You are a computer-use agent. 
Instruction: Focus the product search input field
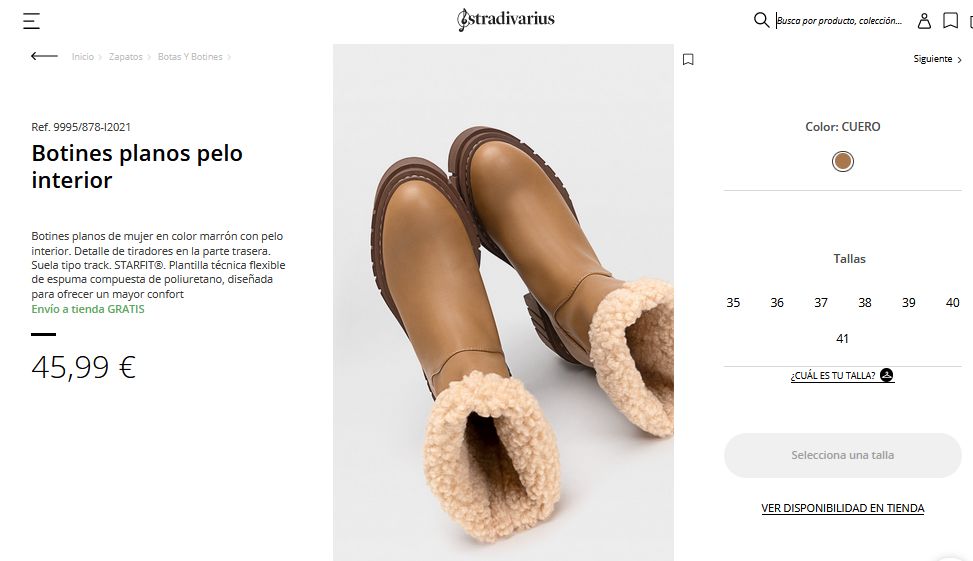(840, 20)
